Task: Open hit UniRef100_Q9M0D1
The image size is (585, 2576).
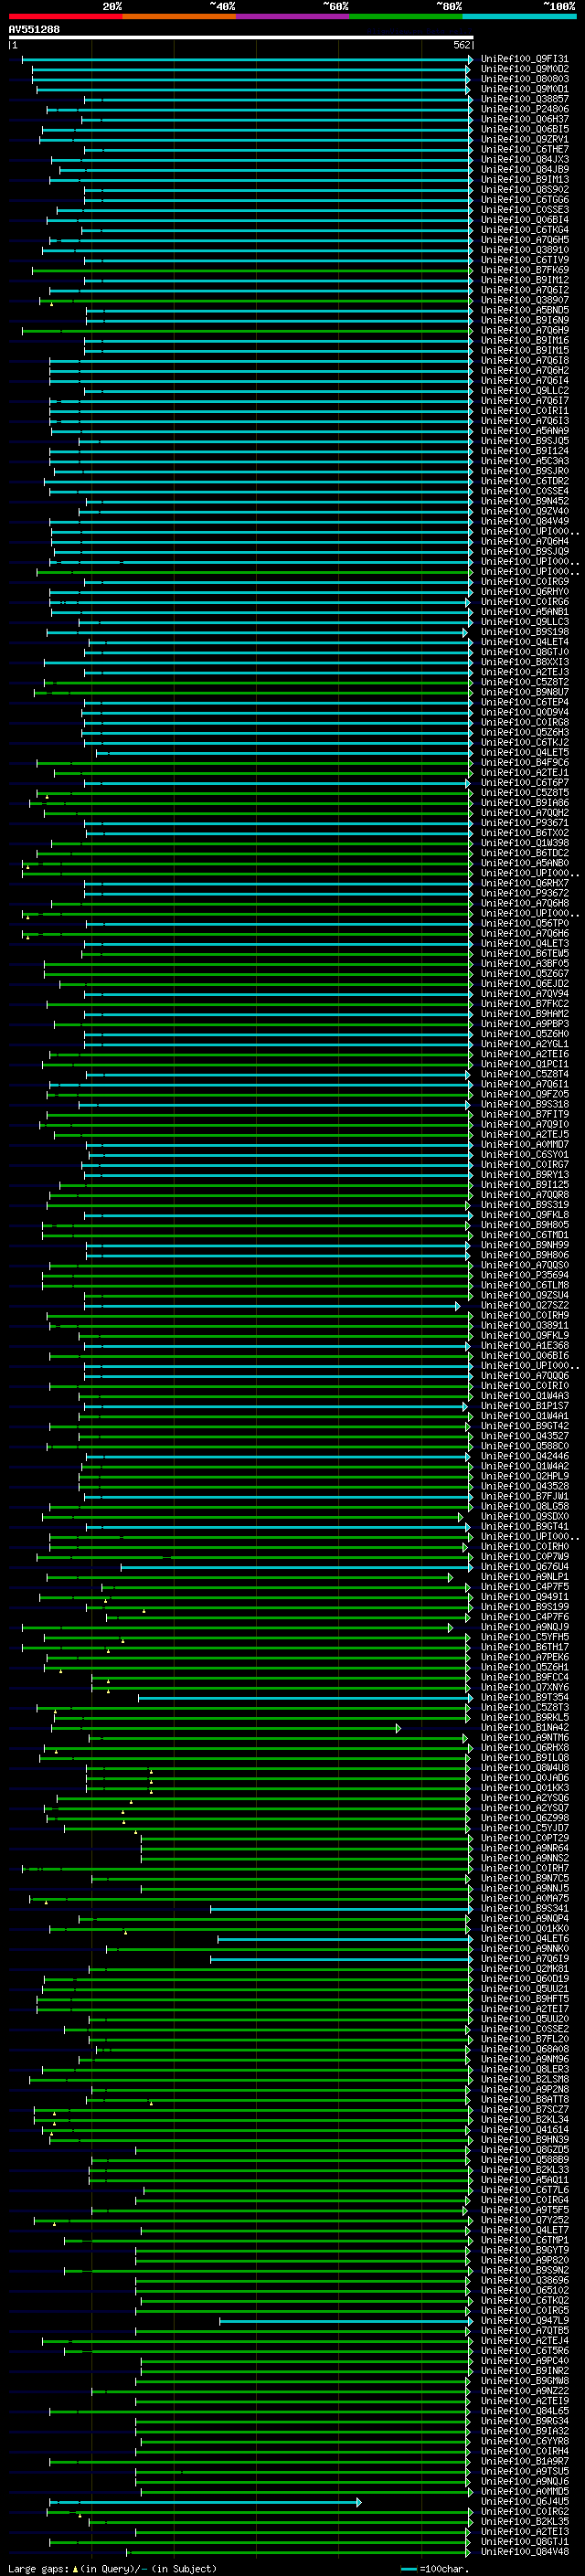Action: click(524, 89)
